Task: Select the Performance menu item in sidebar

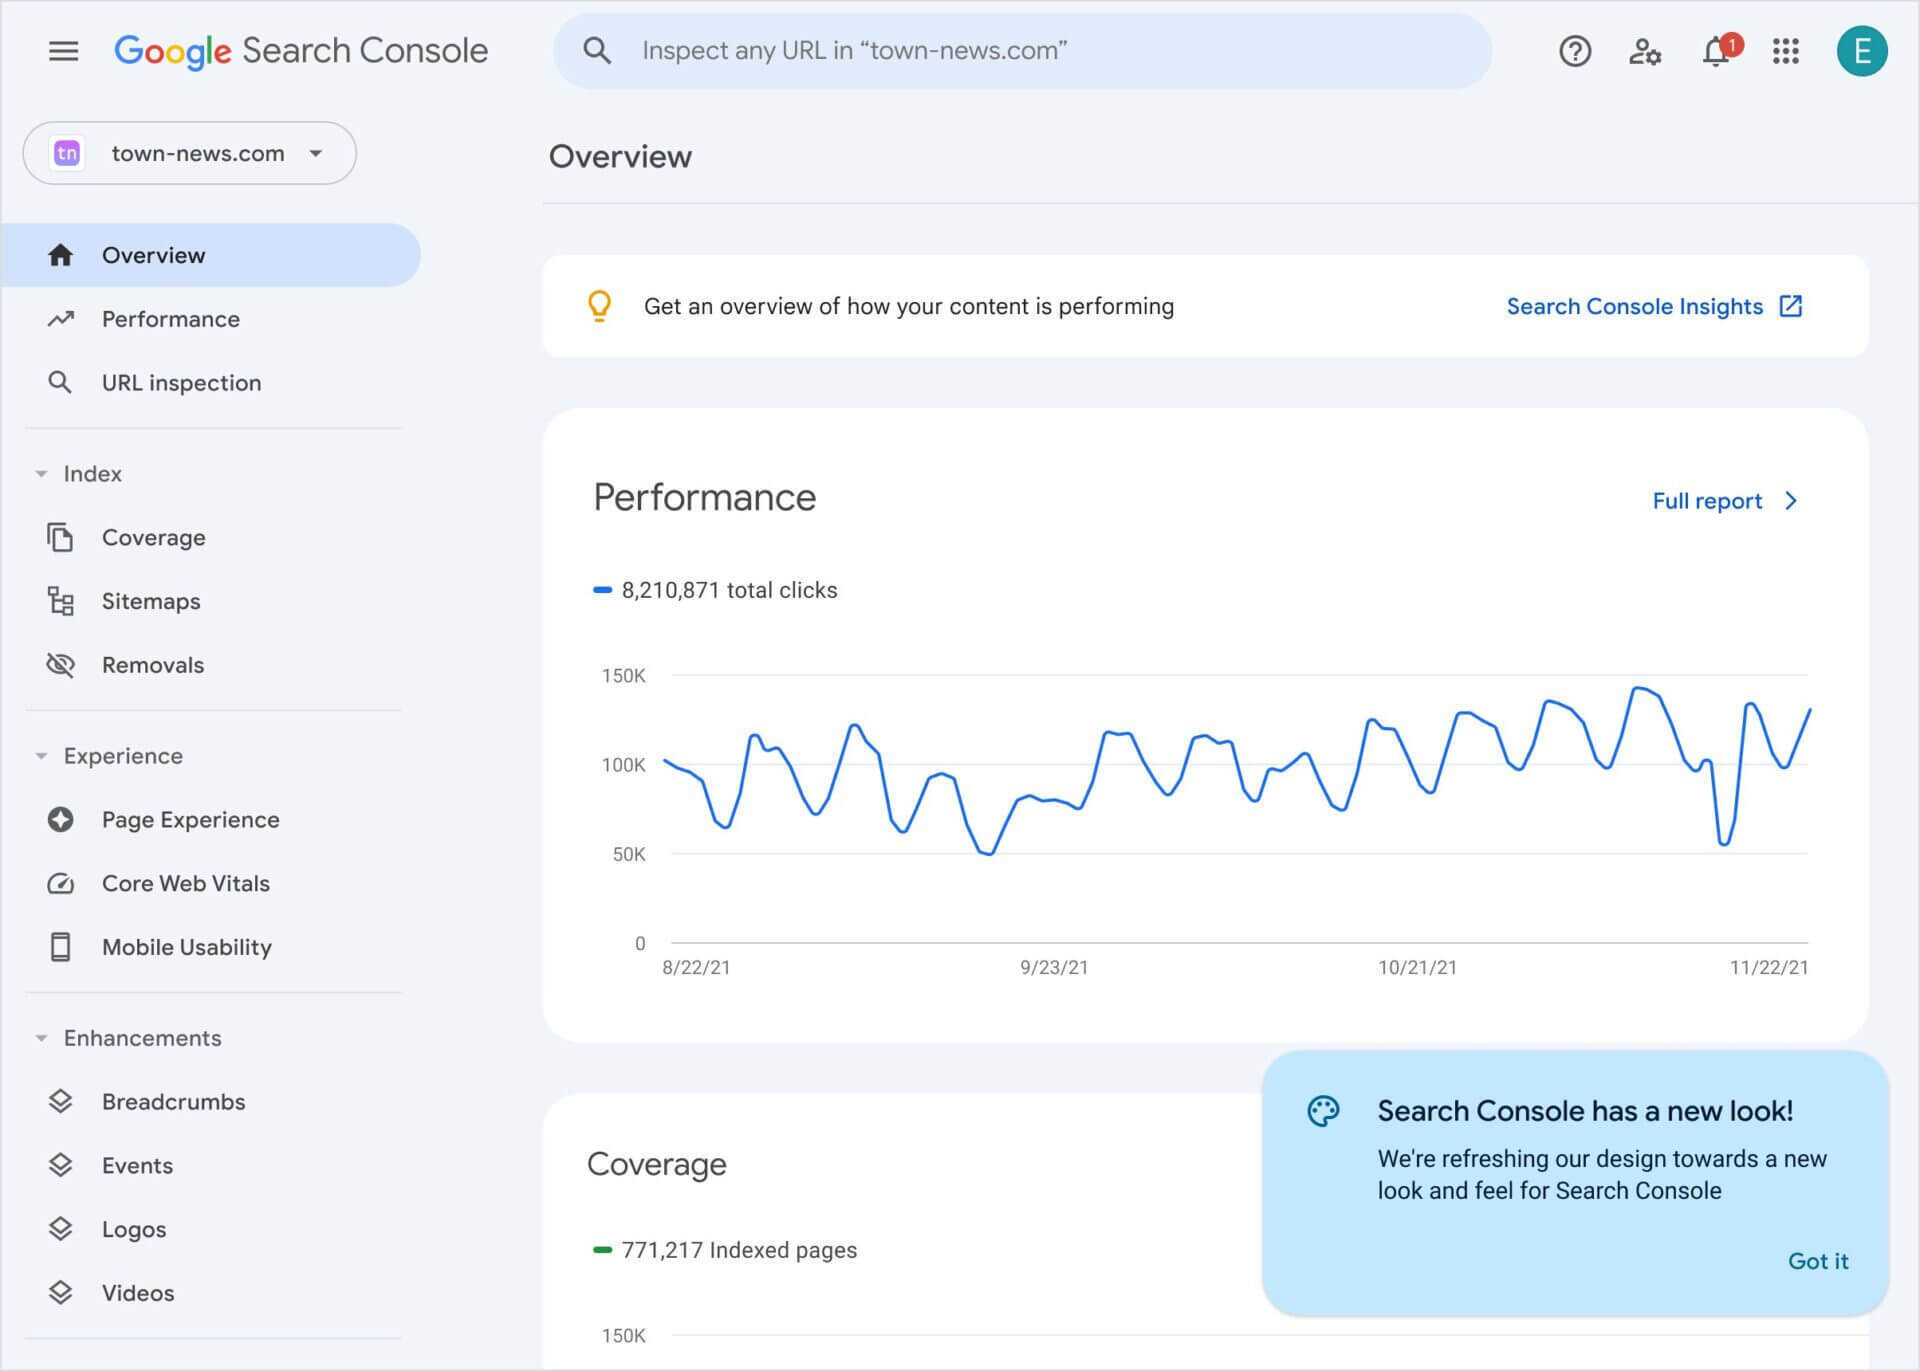Action: (x=169, y=318)
